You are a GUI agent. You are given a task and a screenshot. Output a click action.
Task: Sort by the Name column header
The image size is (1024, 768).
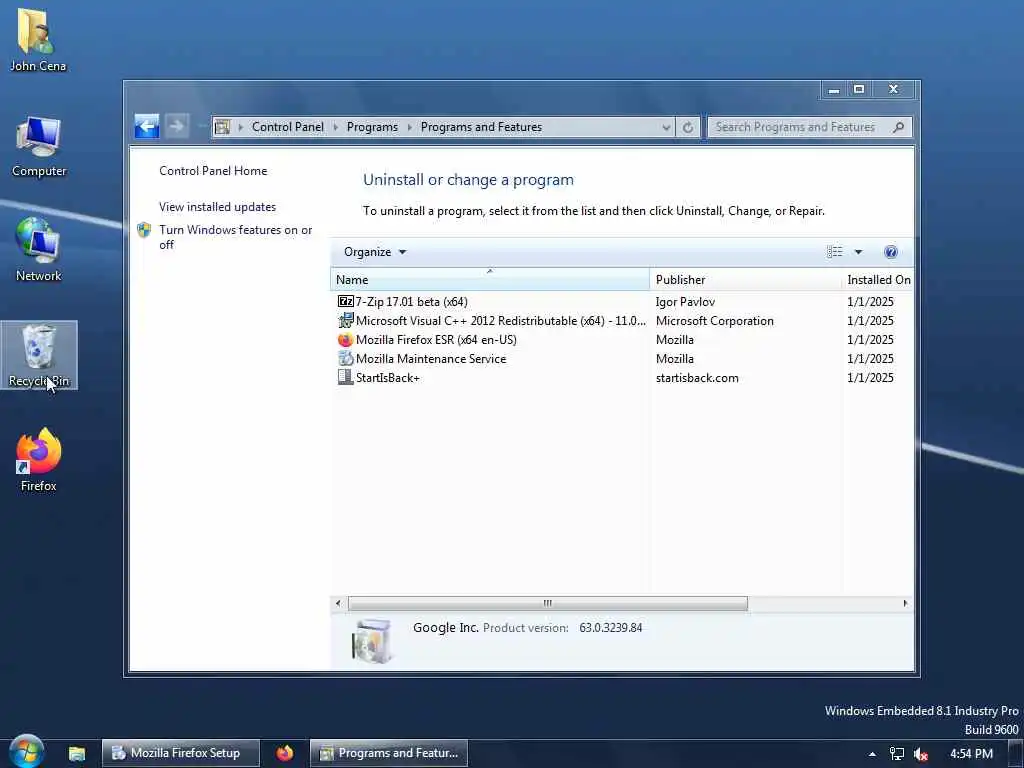(490, 280)
